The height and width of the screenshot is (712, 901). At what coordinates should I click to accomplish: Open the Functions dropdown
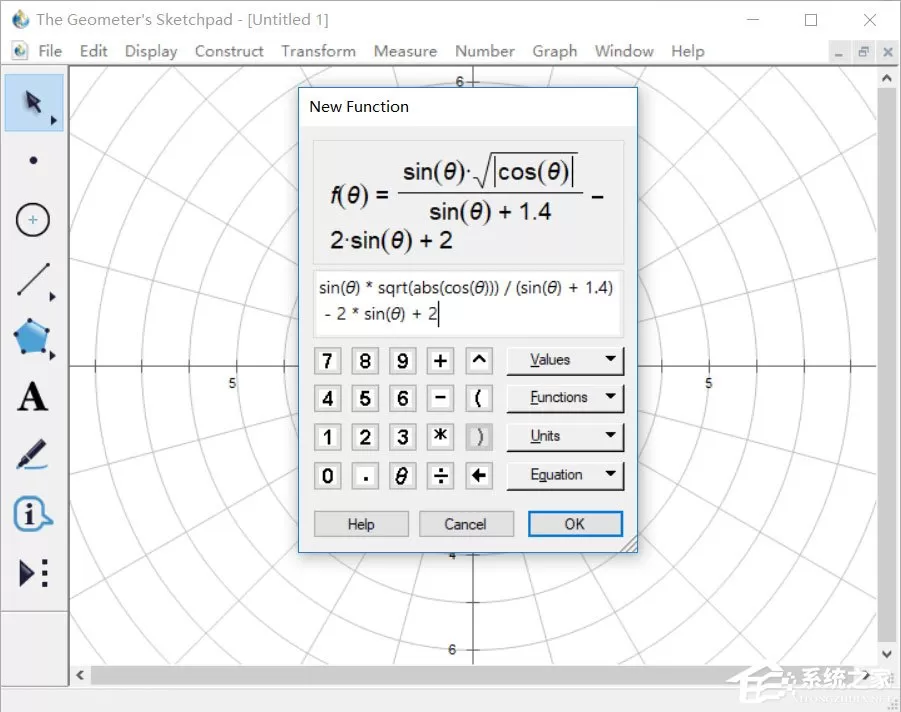pos(565,398)
